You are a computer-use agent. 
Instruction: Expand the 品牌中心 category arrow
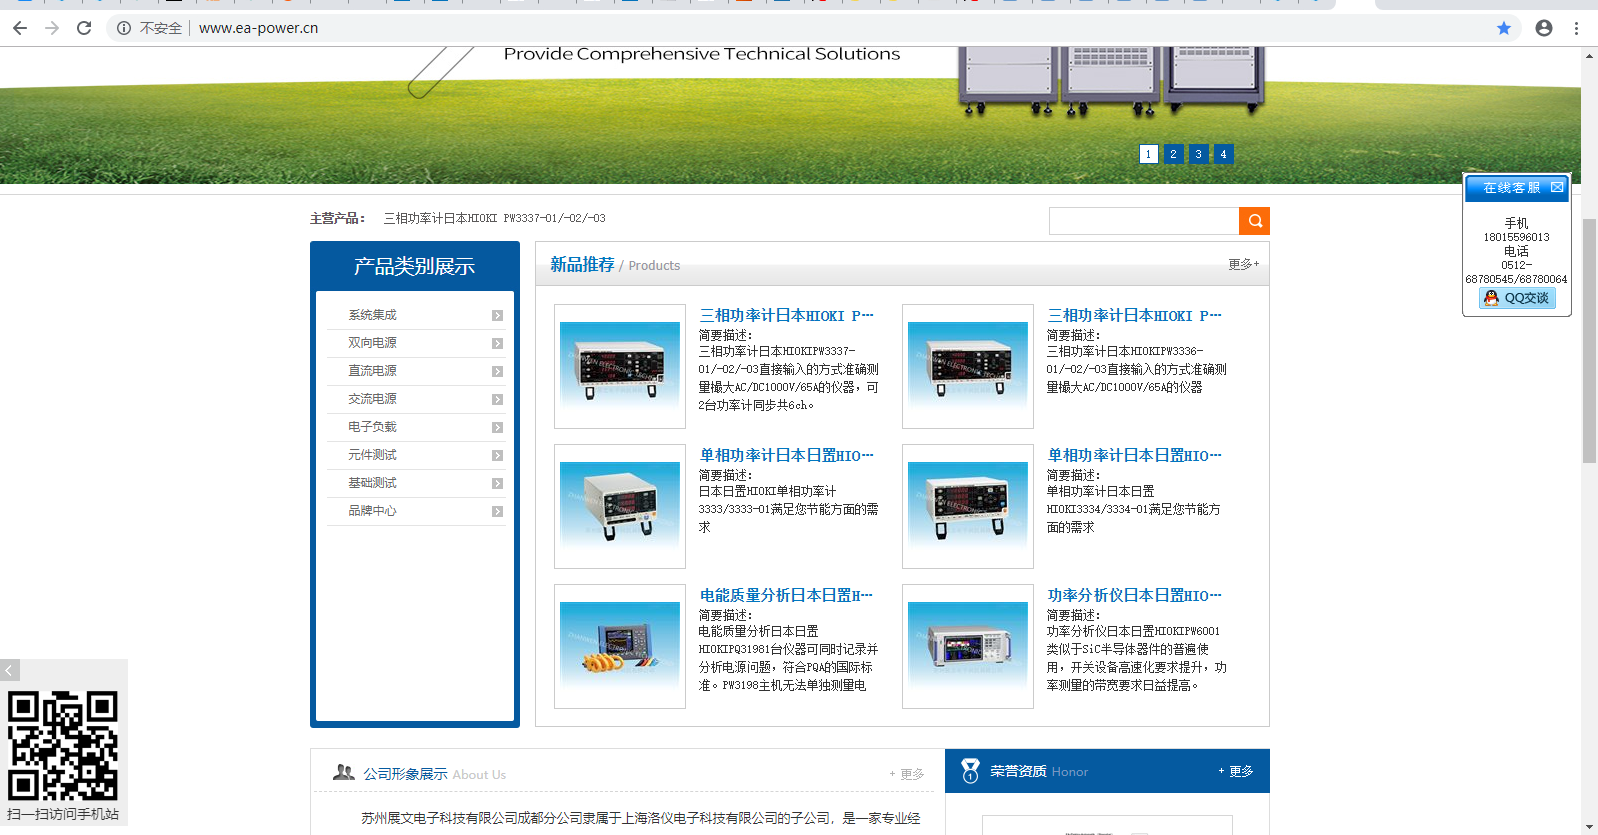pyautogui.click(x=497, y=512)
